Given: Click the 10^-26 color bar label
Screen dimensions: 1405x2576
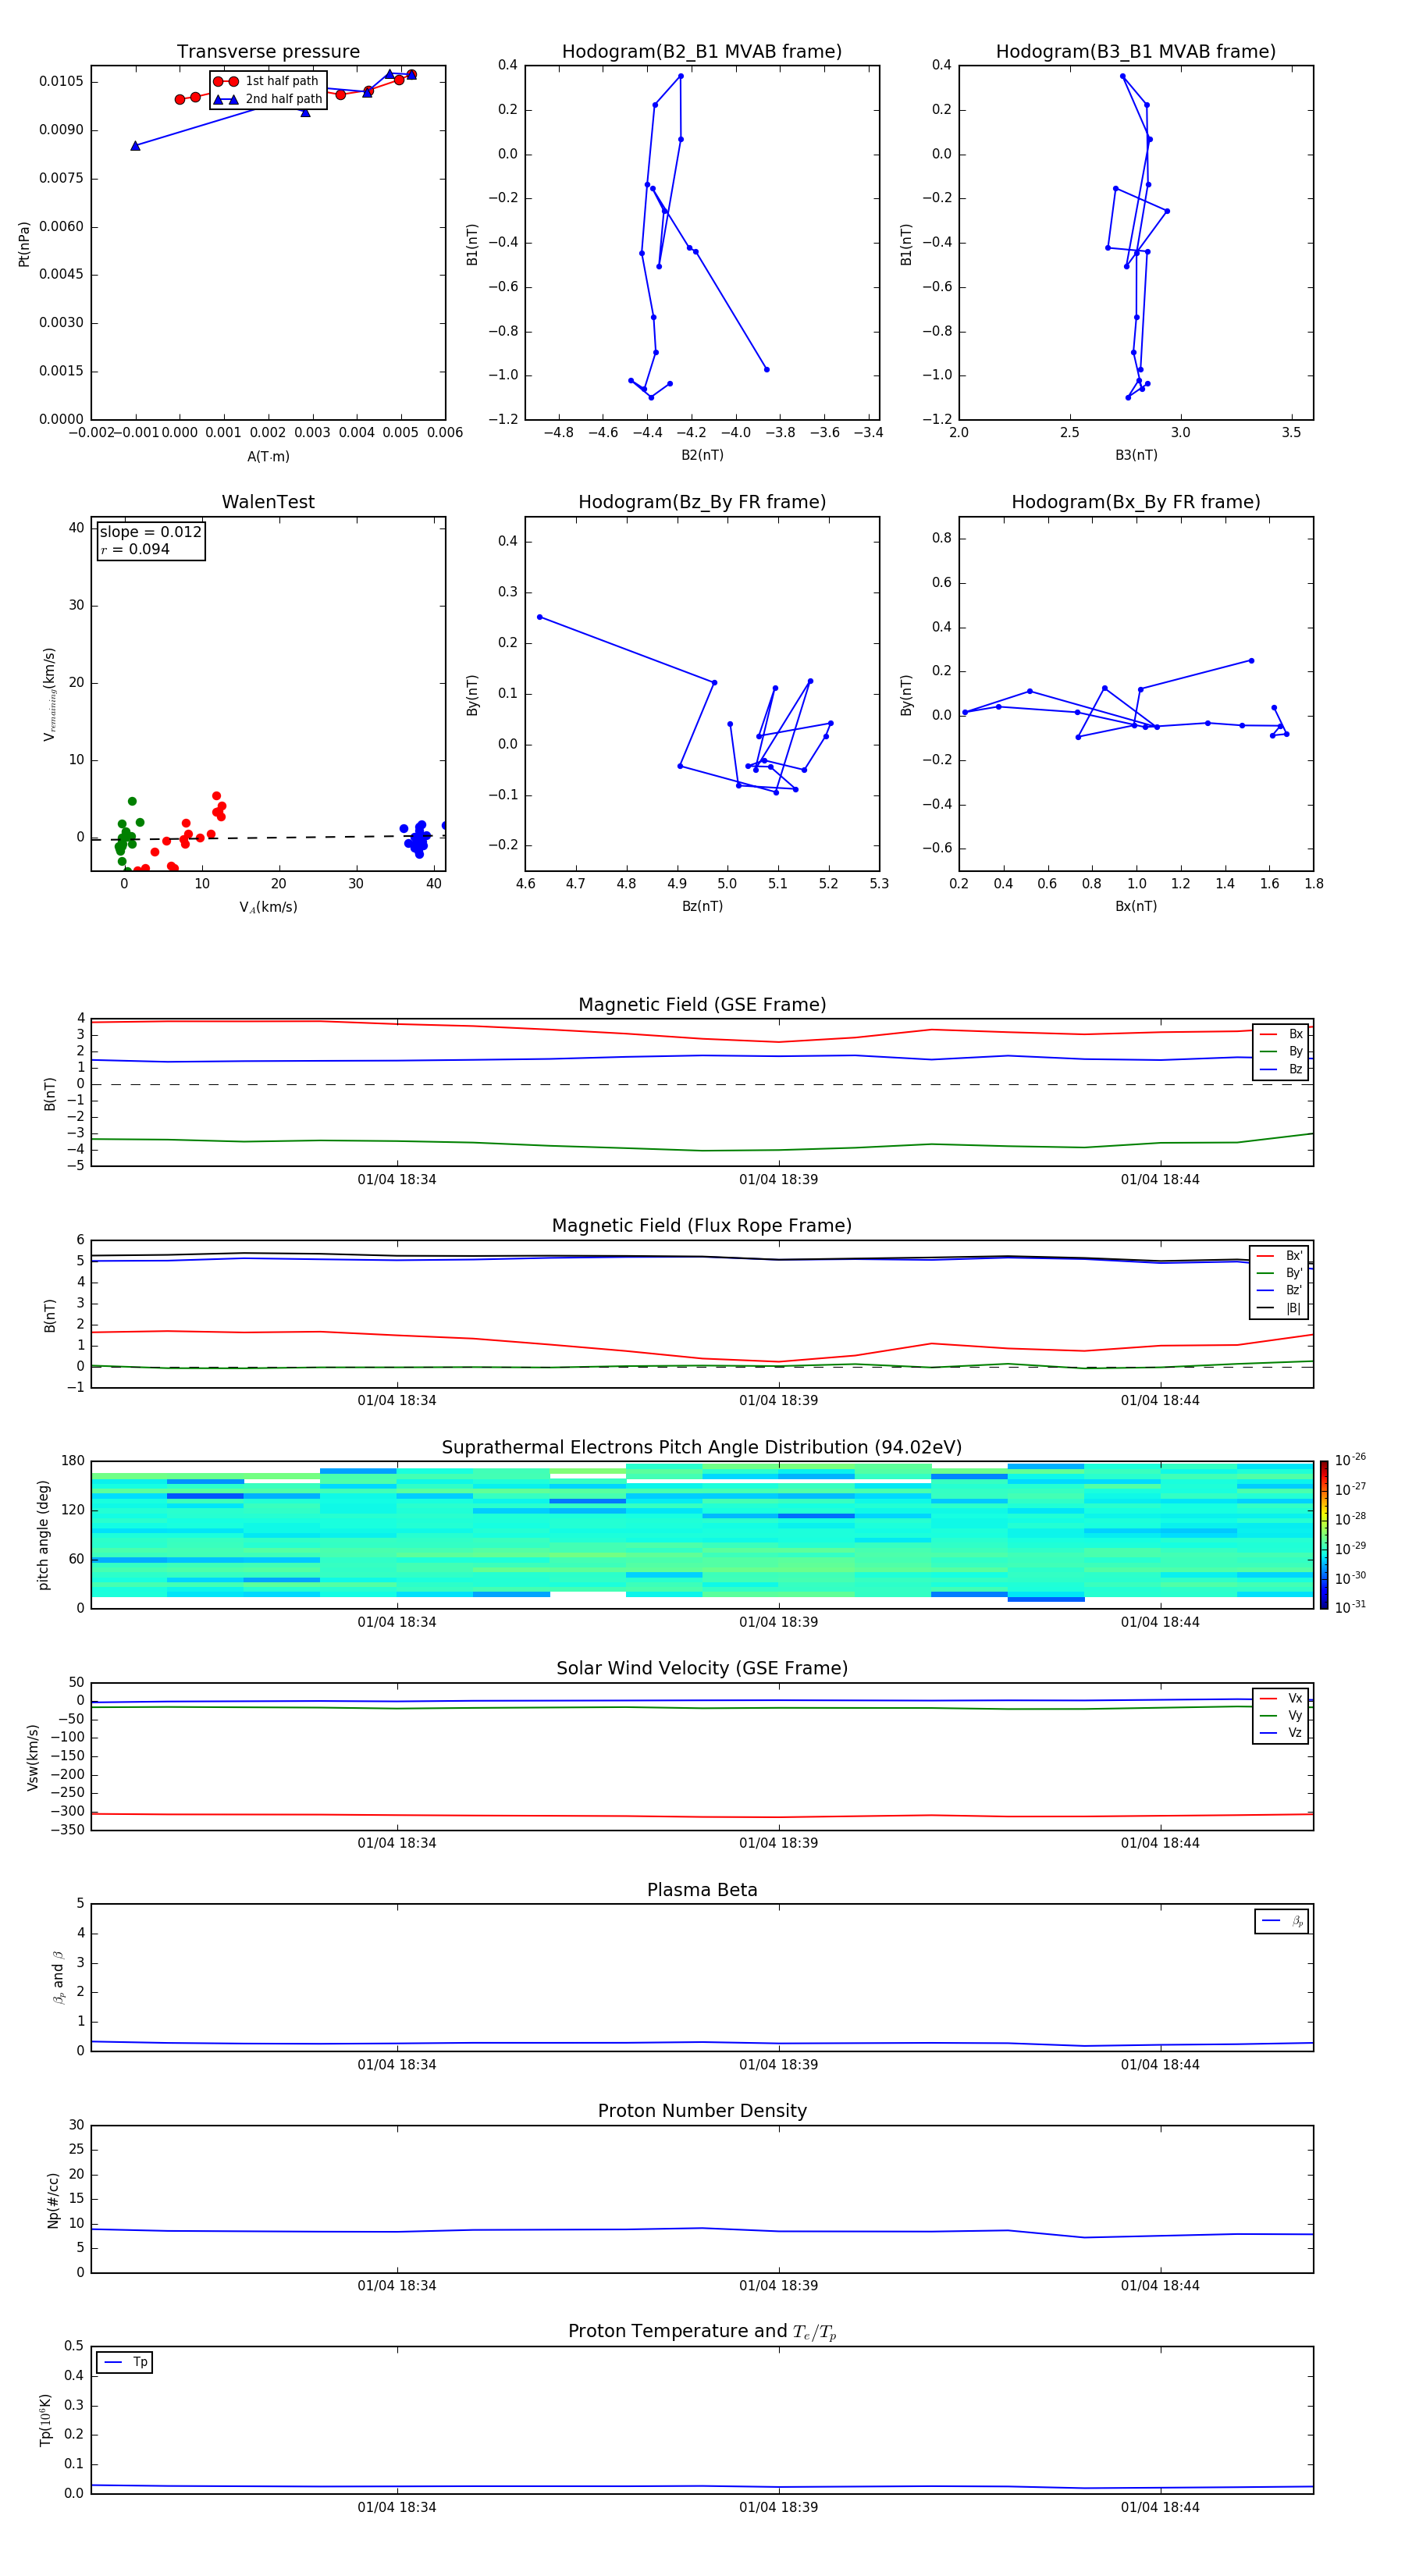Looking at the screenshot, I should click(x=1350, y=1460).
